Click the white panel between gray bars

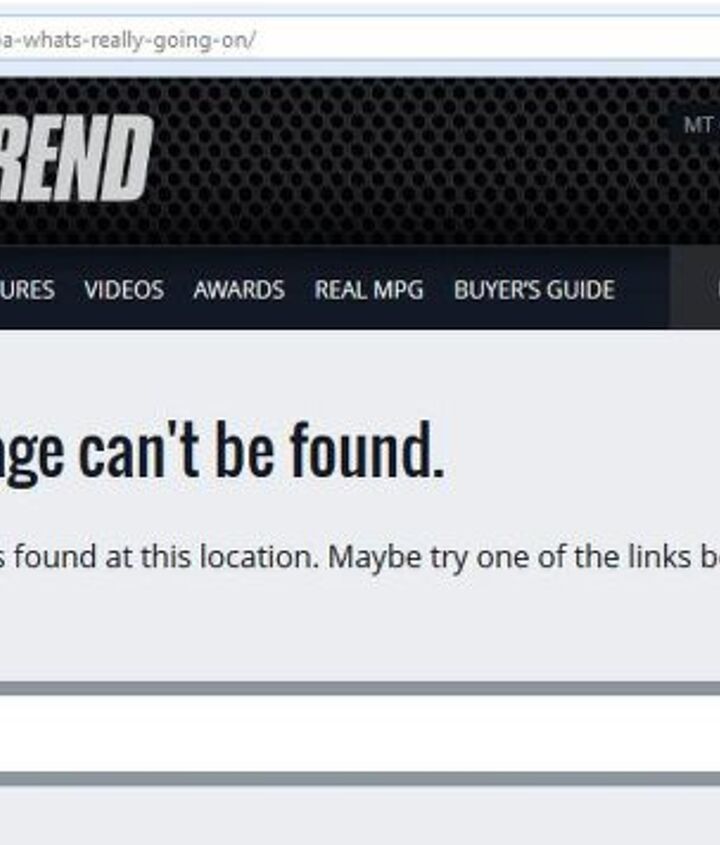click(360, 733)
